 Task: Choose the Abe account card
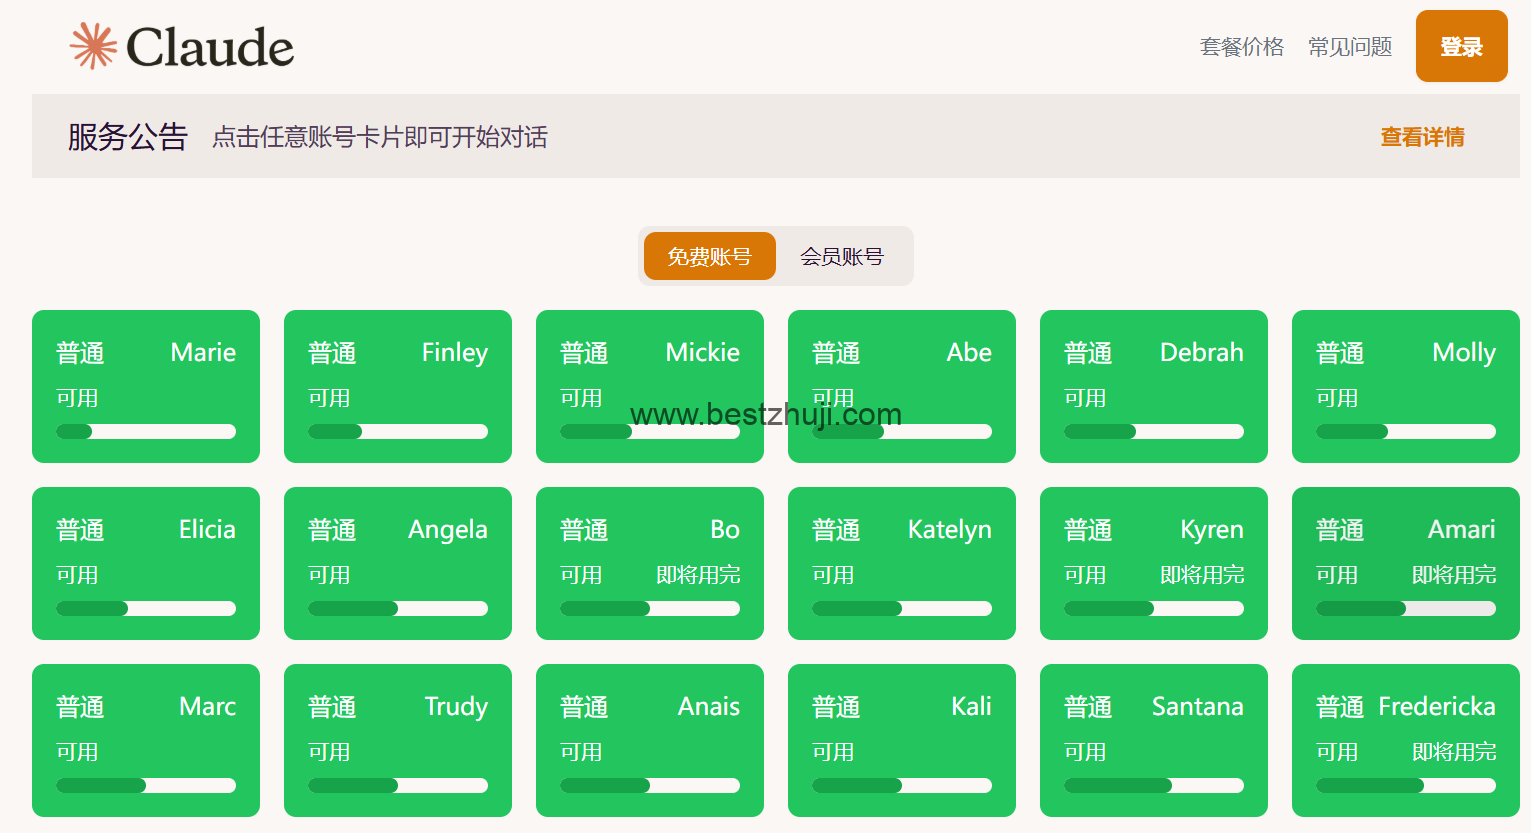pos(902,386)
